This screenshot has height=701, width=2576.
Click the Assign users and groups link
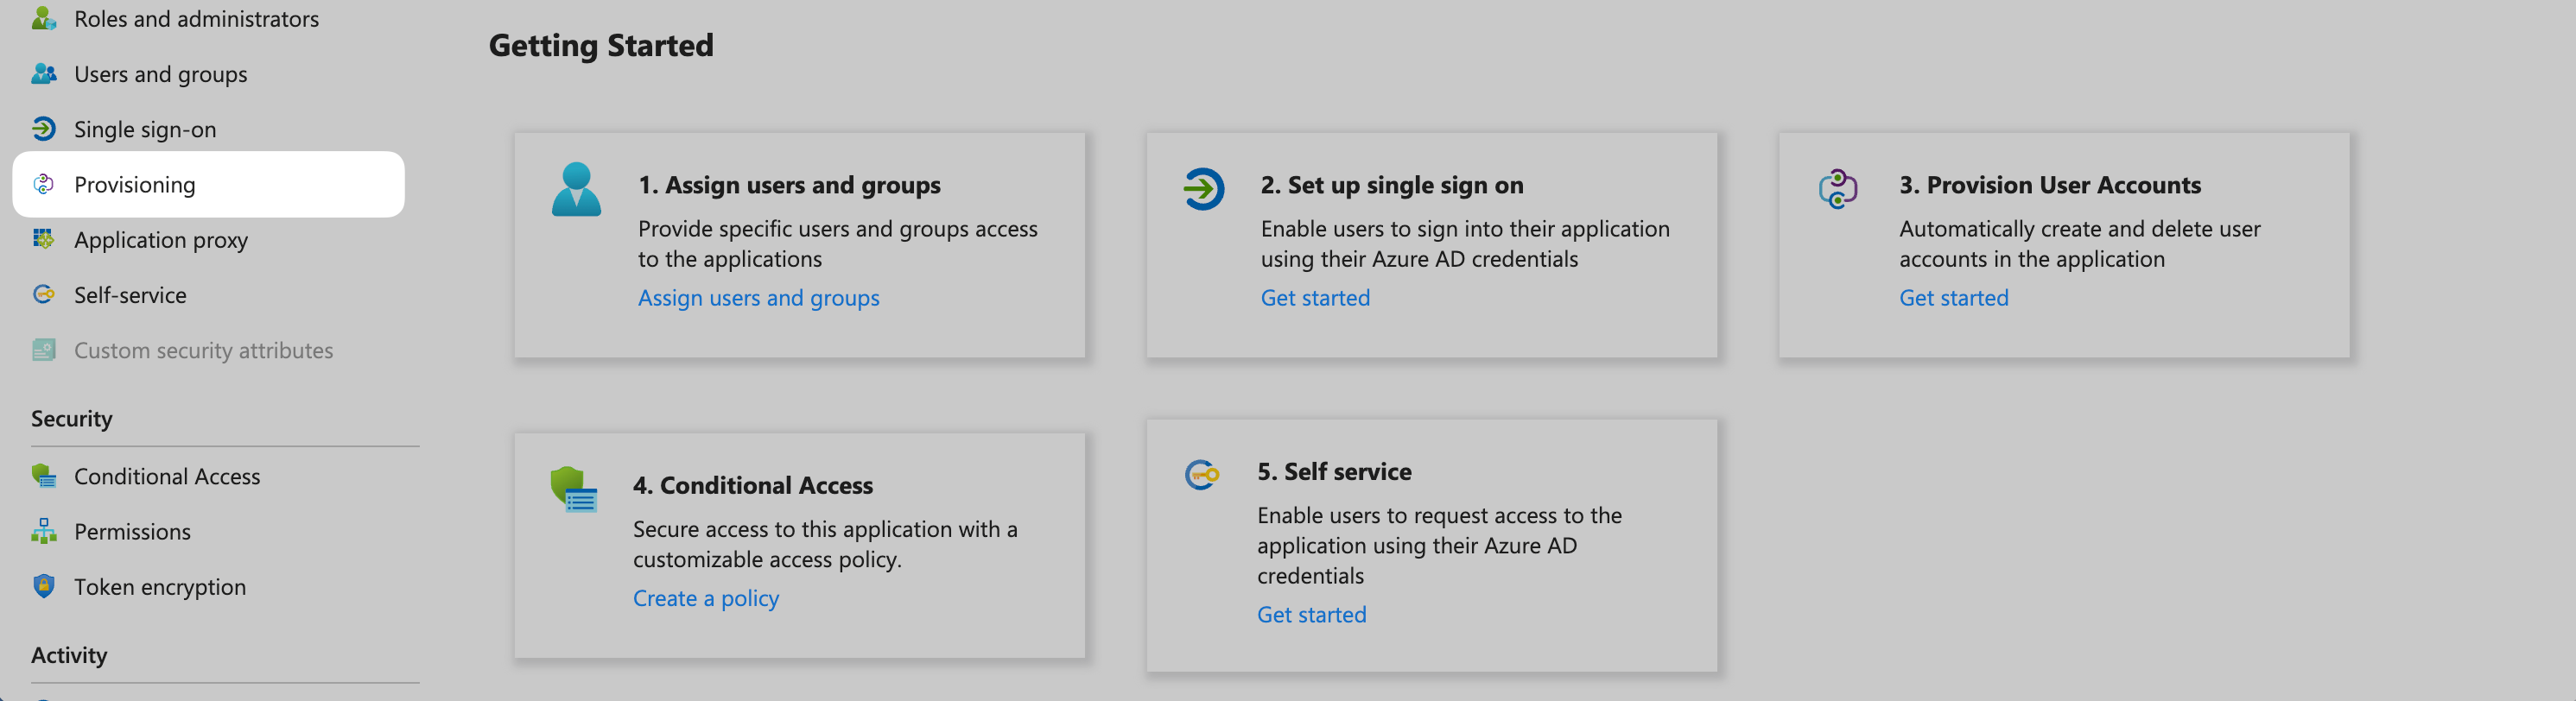758,298
